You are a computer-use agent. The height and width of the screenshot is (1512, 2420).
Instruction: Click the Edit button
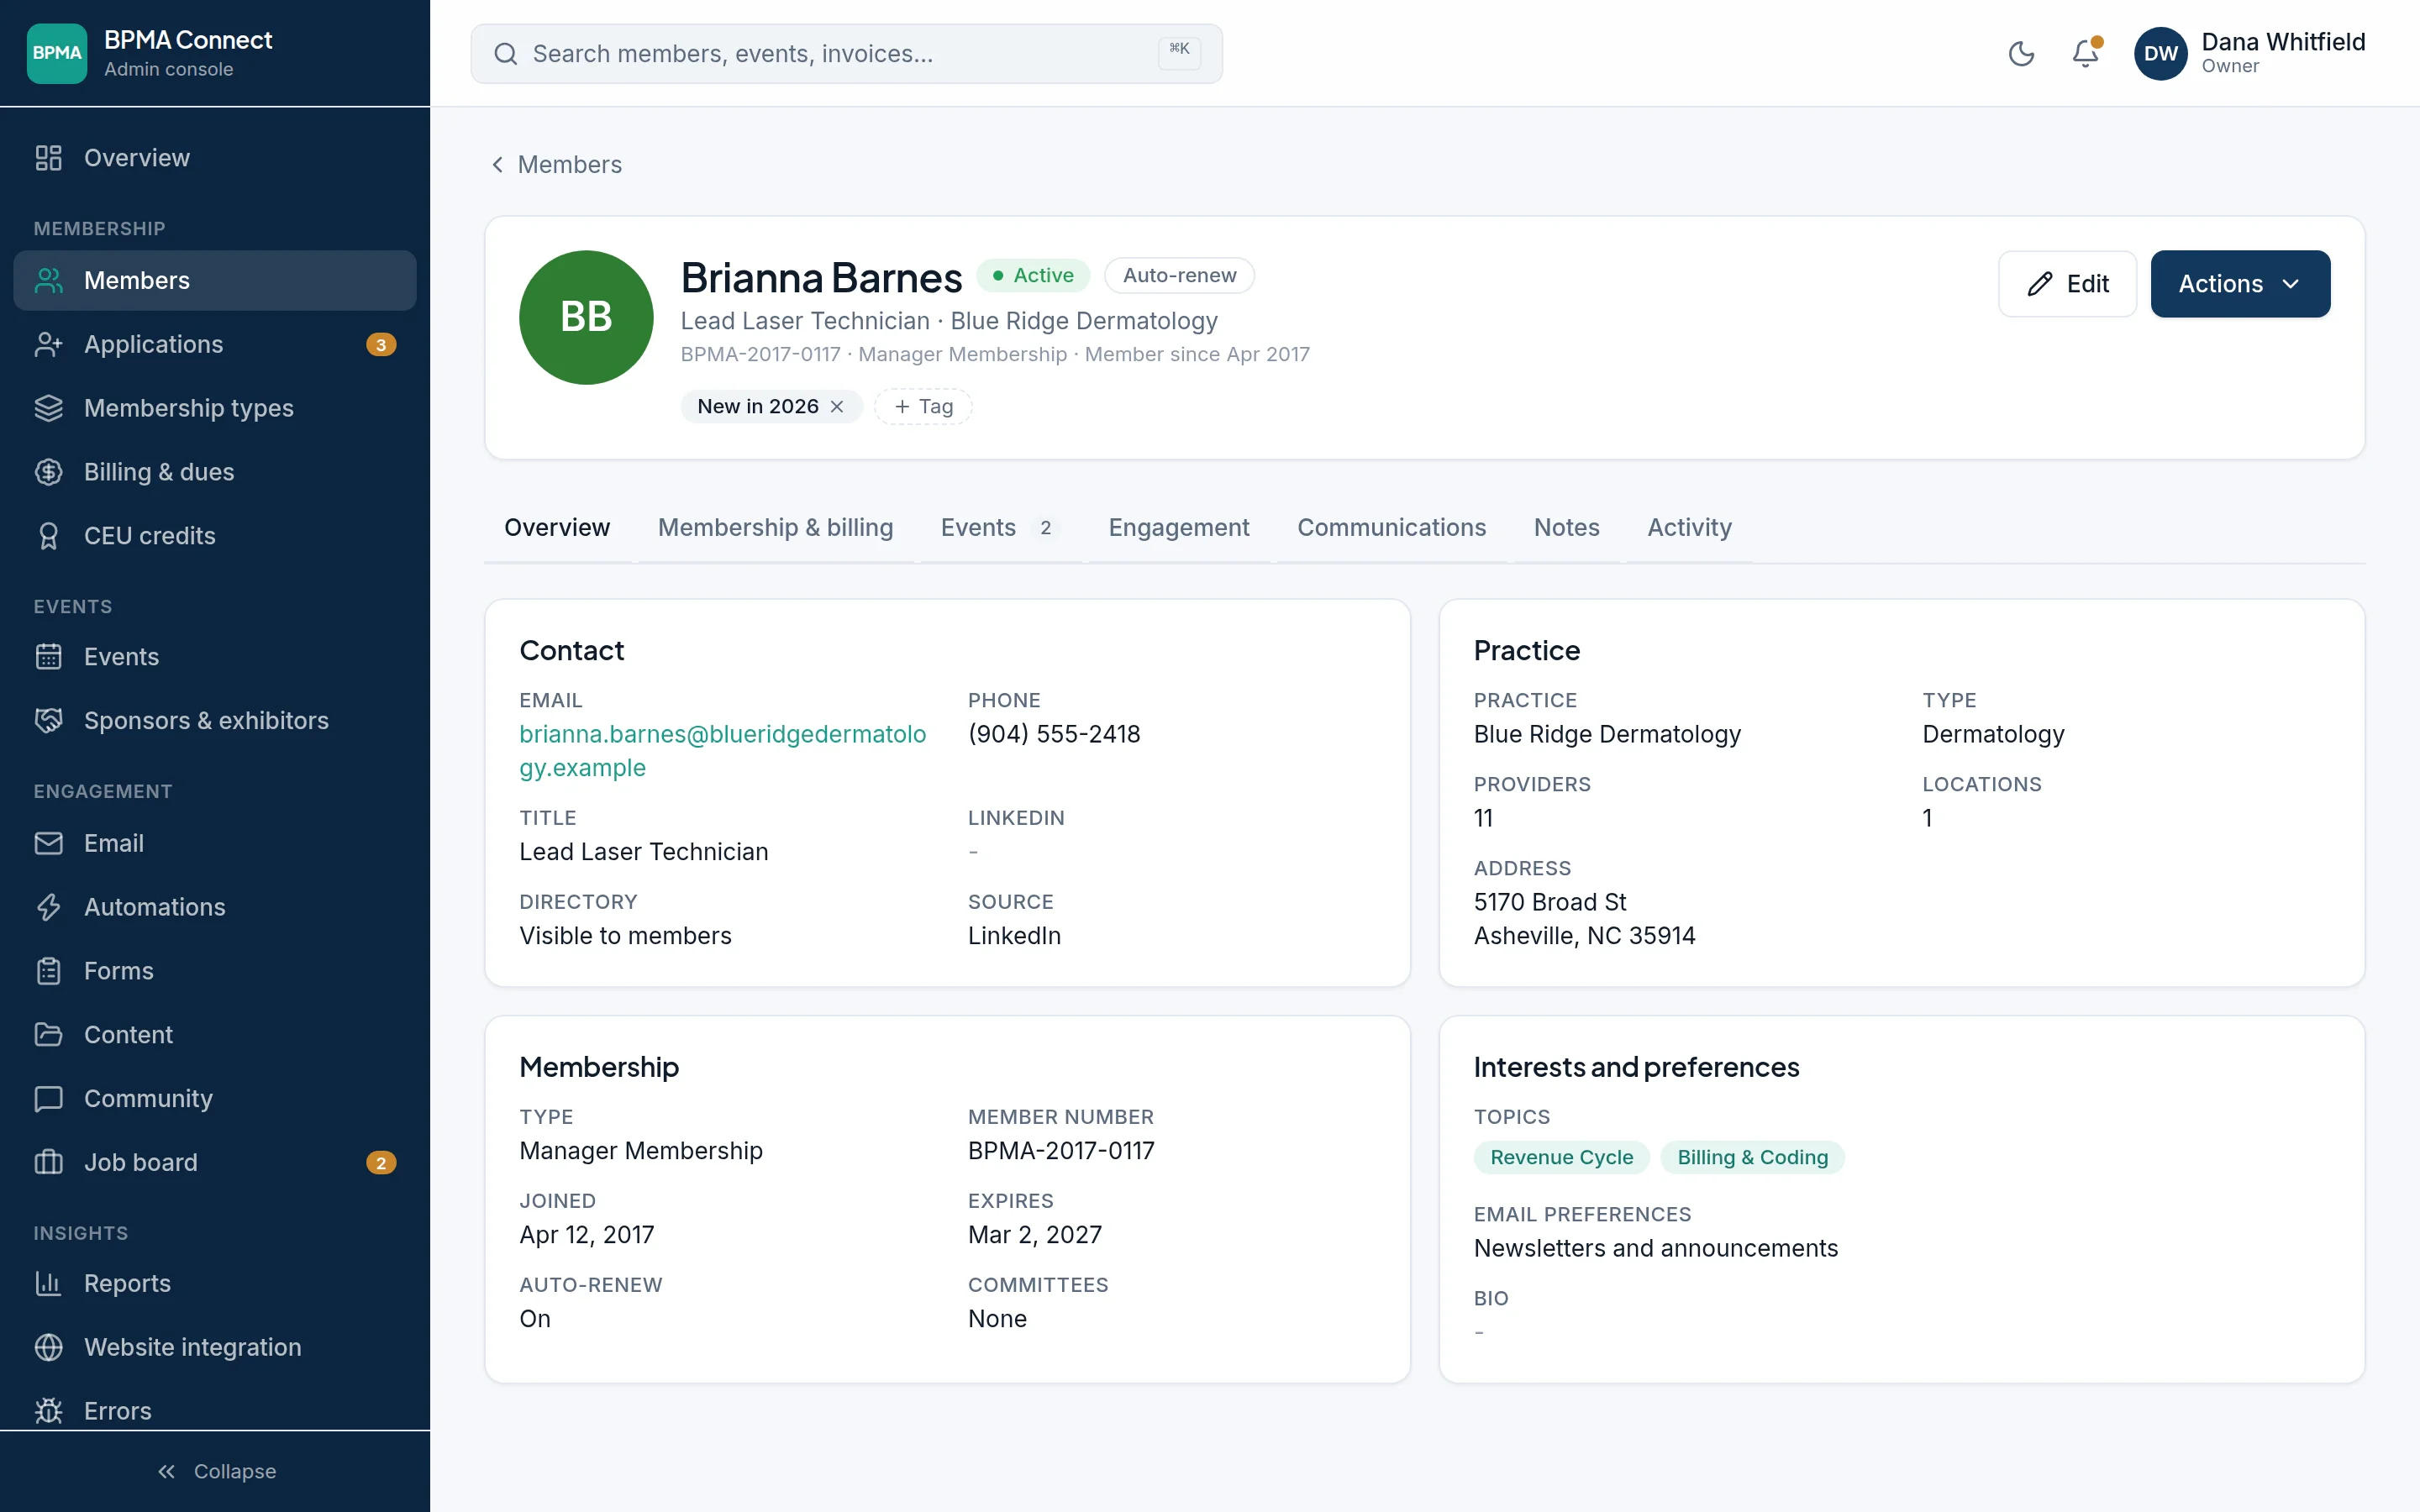click(x=2067, y=284)
